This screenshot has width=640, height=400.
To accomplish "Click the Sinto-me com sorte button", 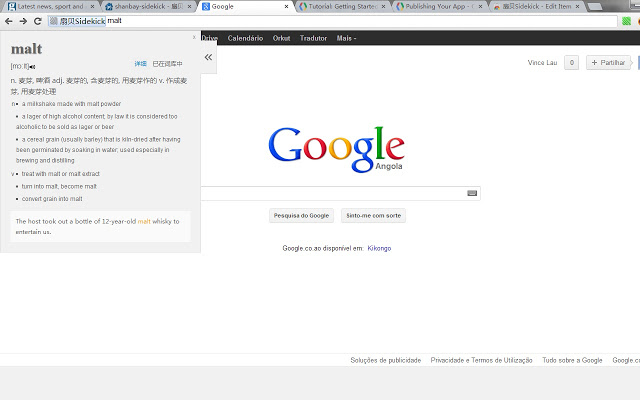I will [x=373, y=216].
